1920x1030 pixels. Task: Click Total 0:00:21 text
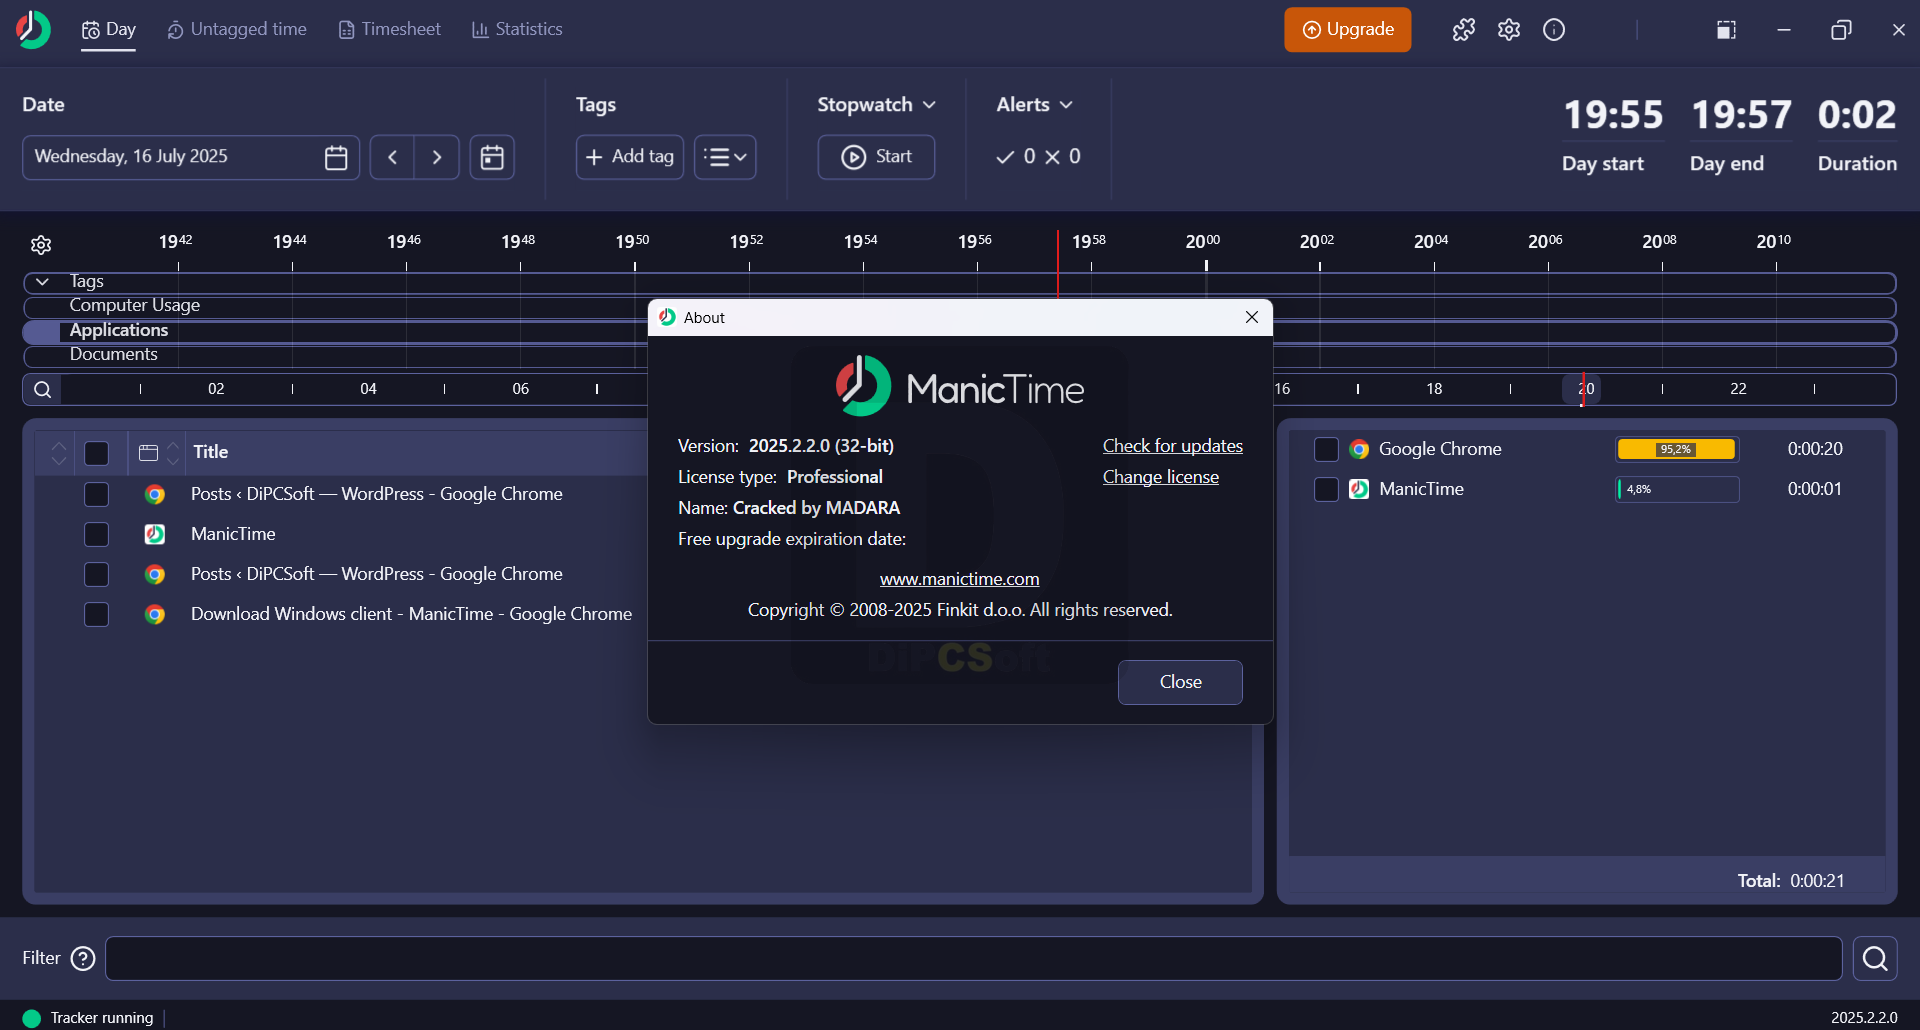point(1790,881)
